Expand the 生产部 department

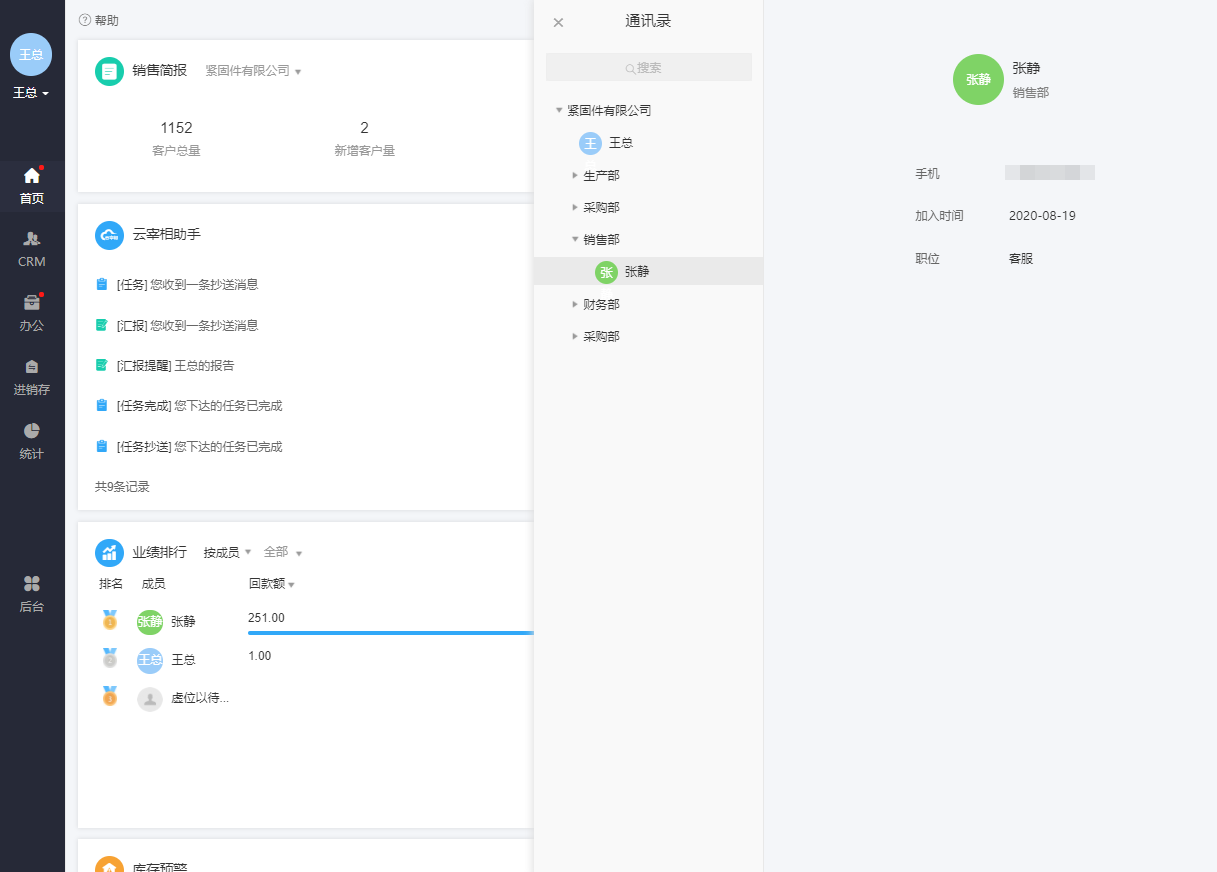pyautogui.click(x=575, y=175)
